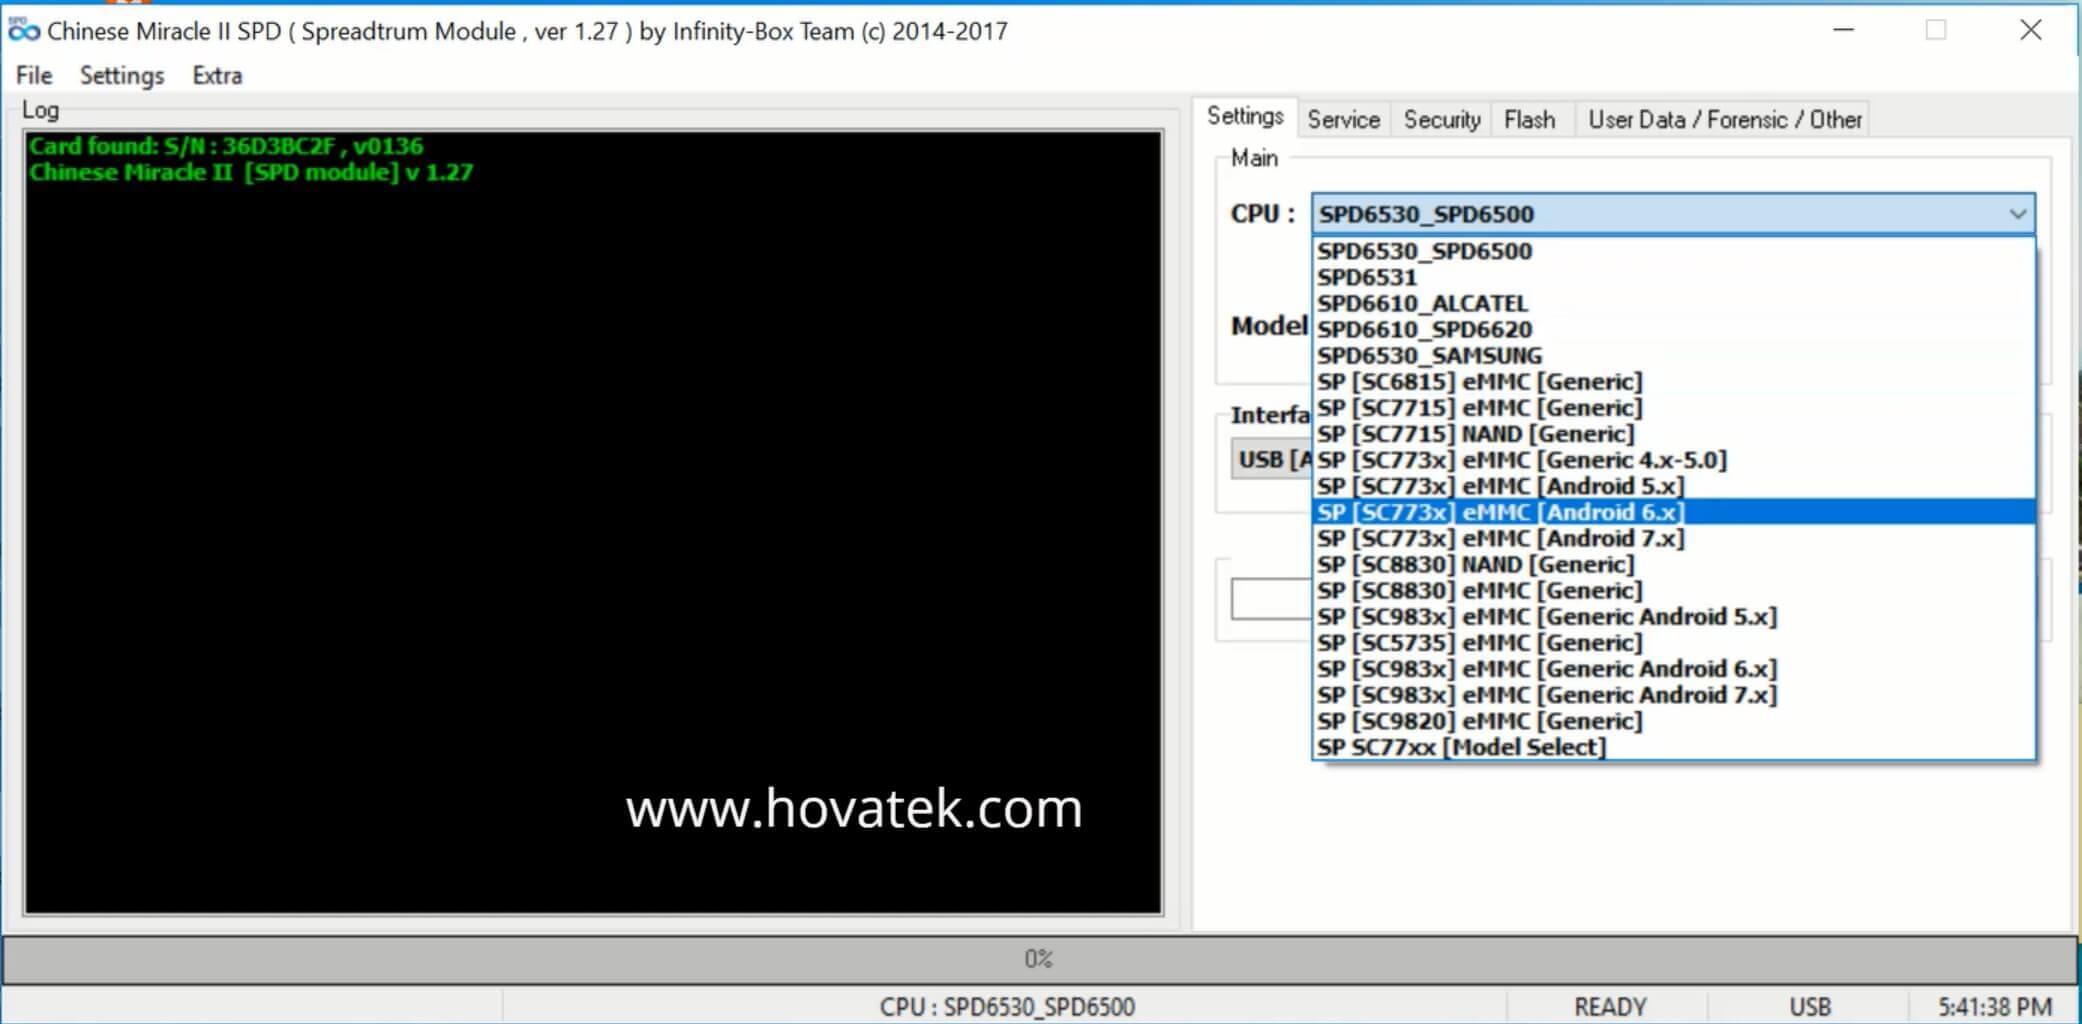
Task: Select SP [SC7715] eMMC [Generic]
Action: point(1673,407)
